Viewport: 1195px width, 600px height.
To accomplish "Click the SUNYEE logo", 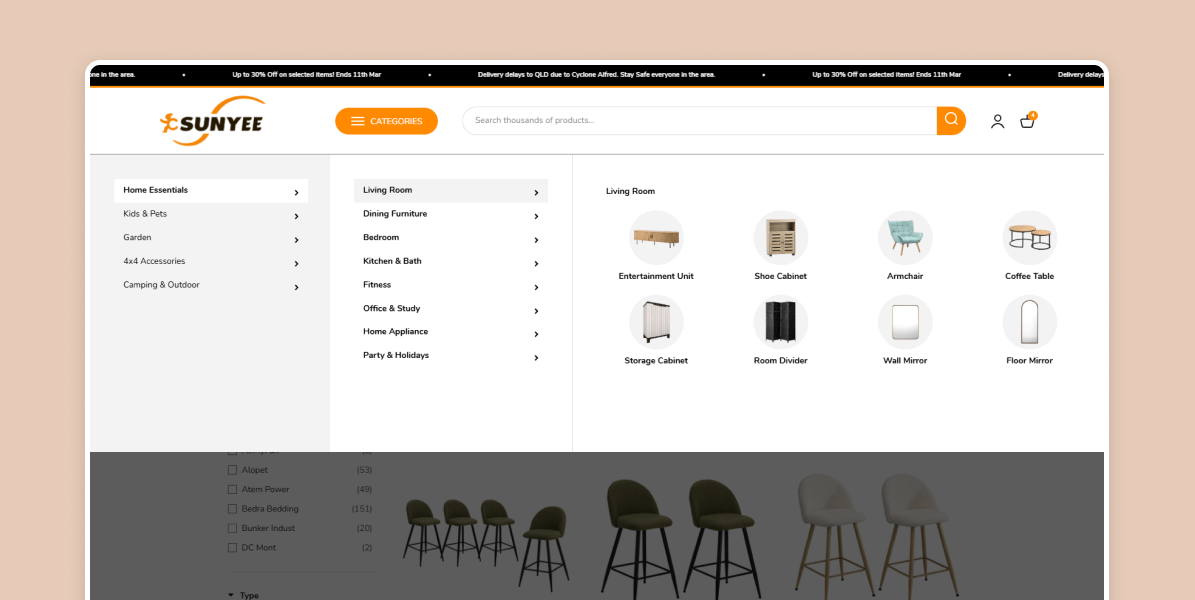I will tap(212, 120).
